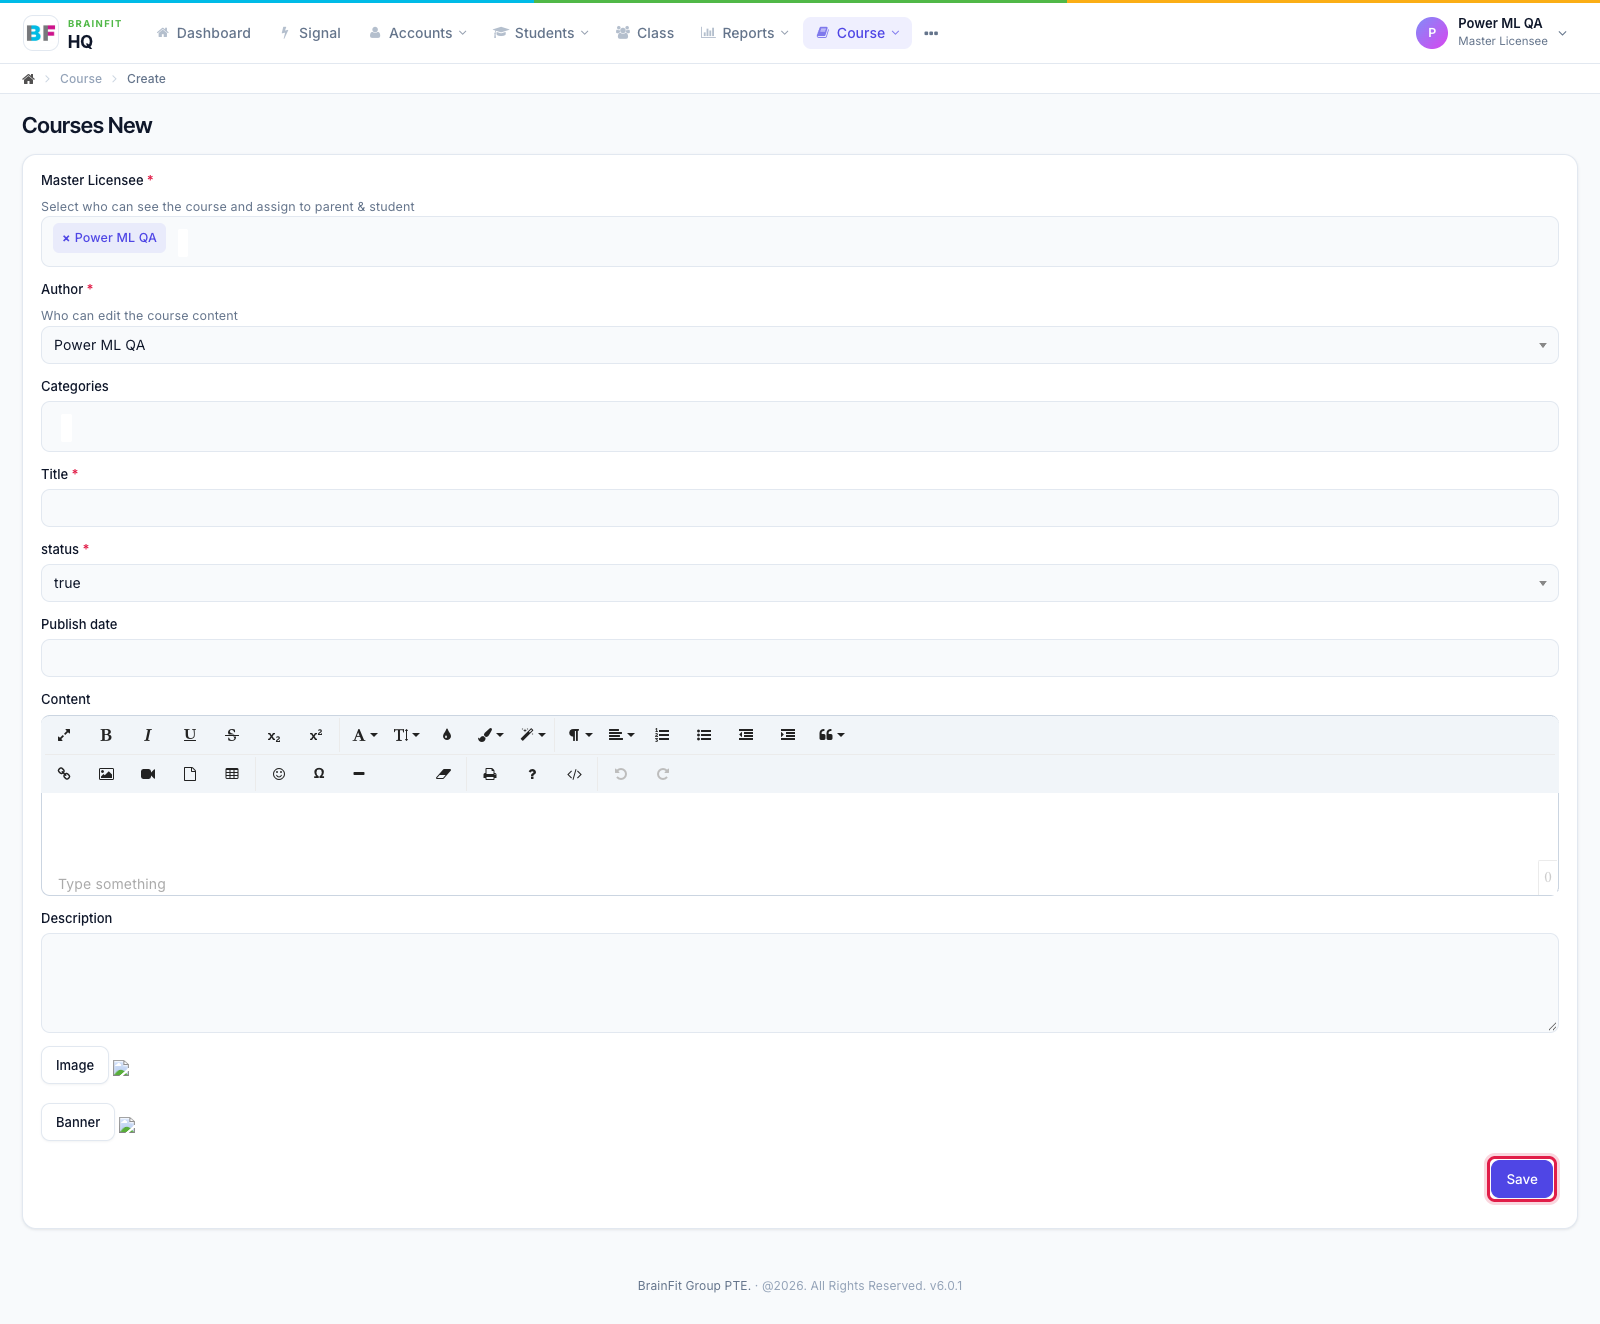Open the text color picker droplet
This screenshot has height=1324, width=1600.
pyautogui.click(x=447, y=735)
